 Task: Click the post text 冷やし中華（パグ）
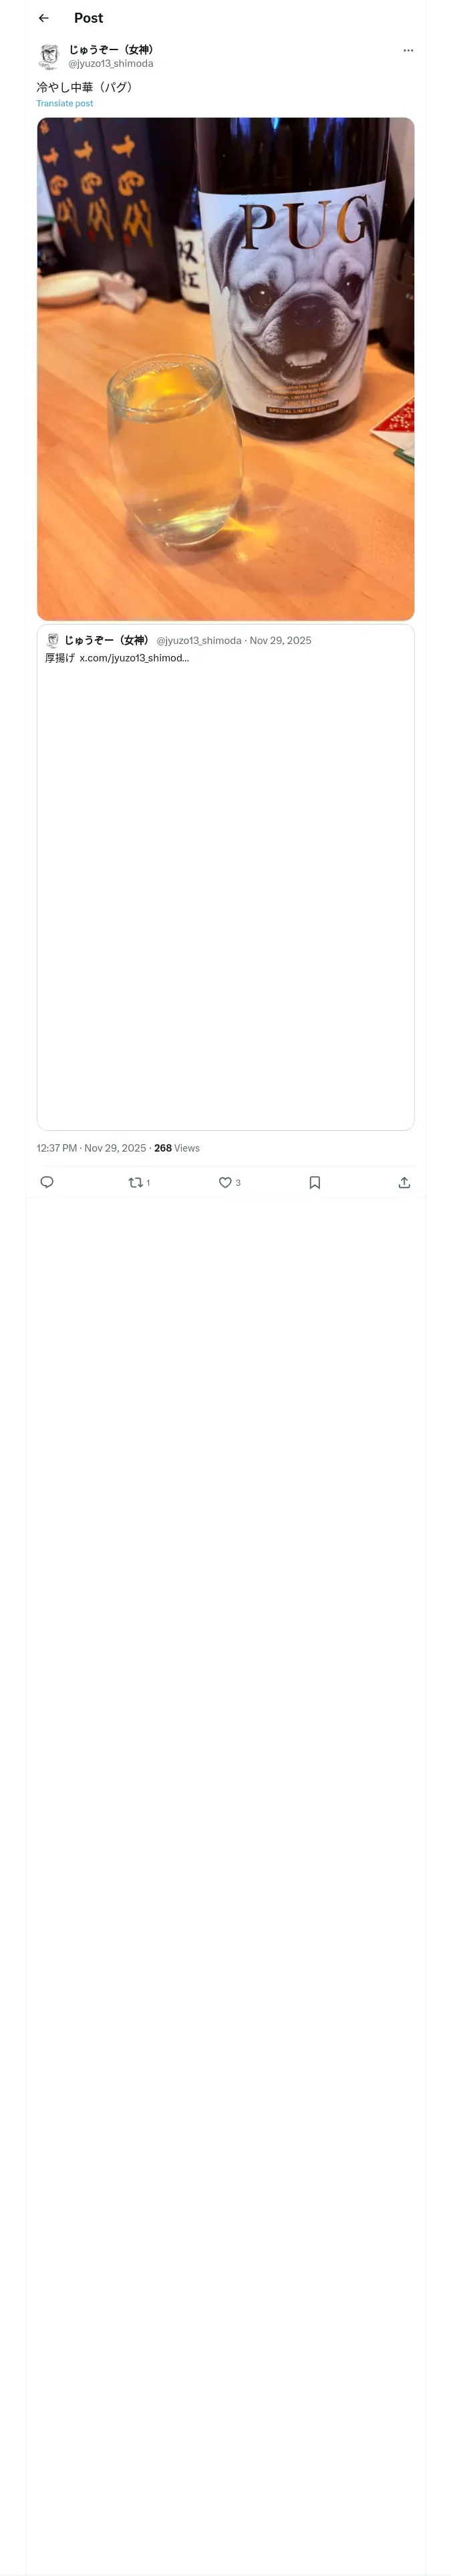(x=85, y=87)
